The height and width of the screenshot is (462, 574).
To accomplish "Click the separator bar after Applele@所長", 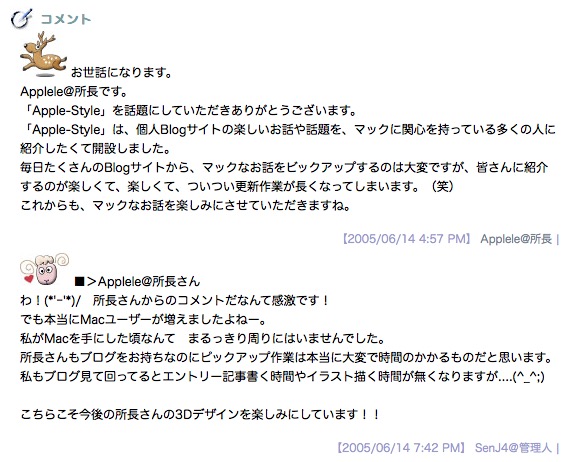I will 558,239.
